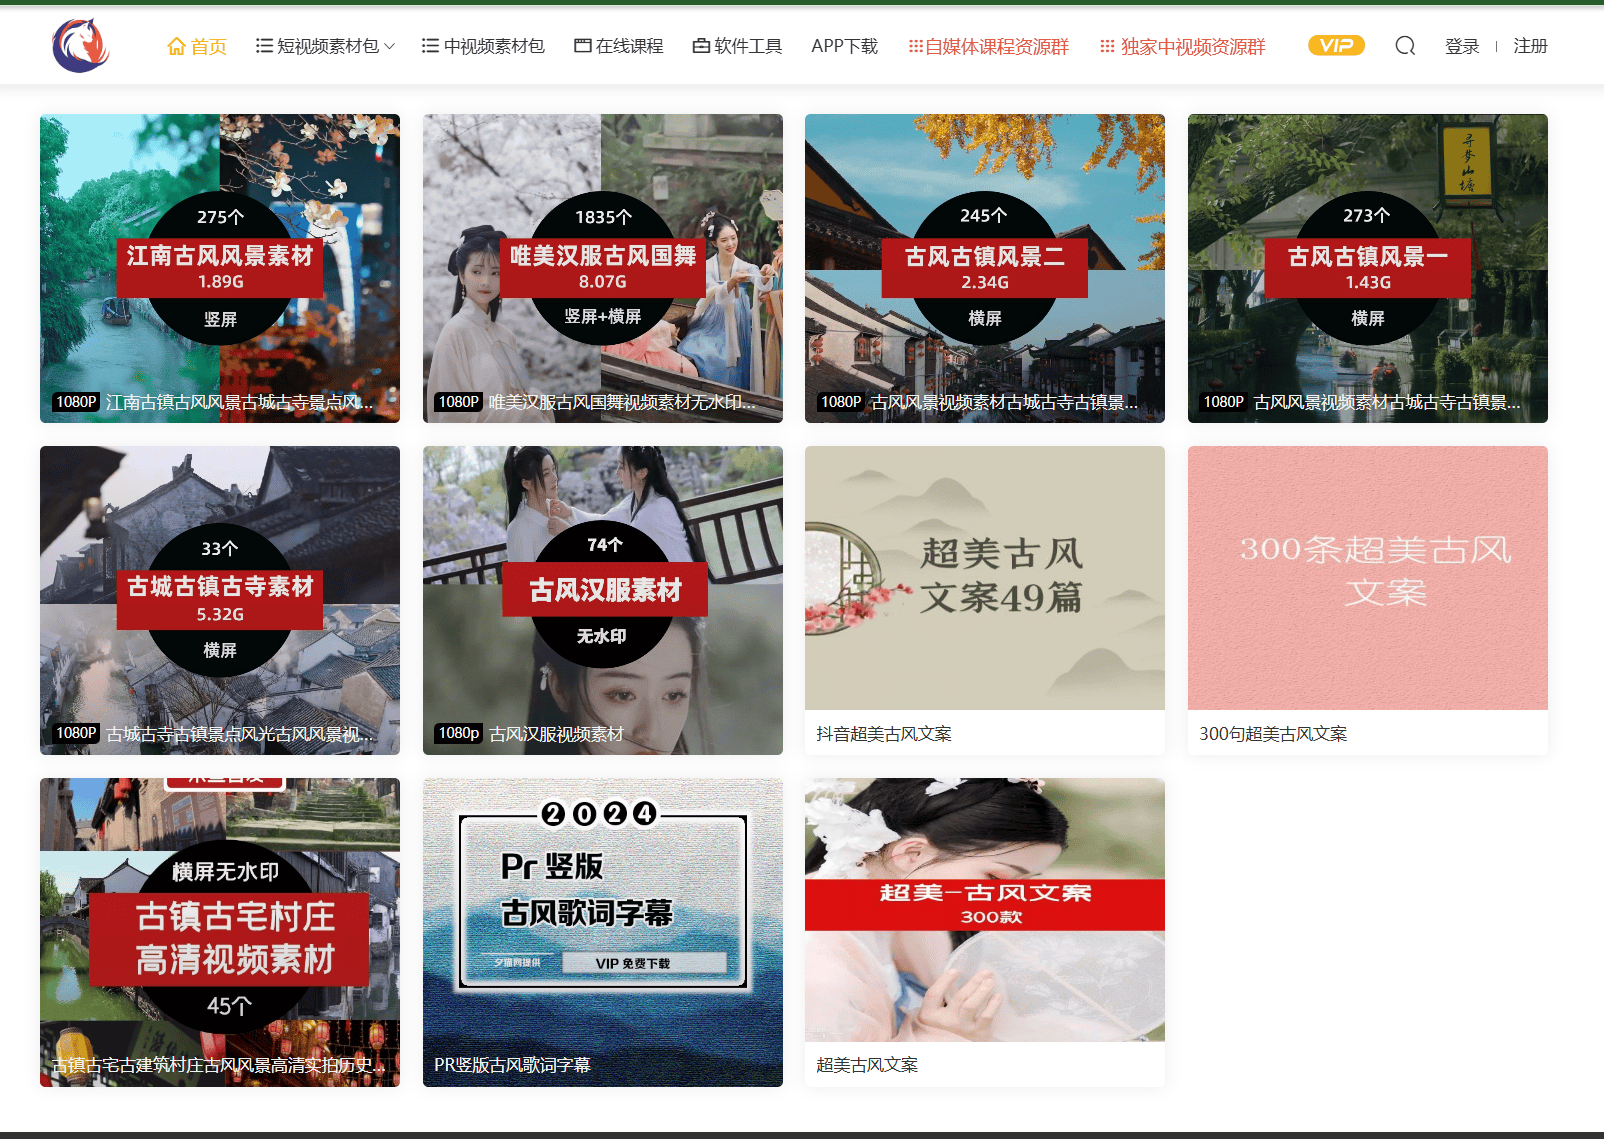Open the 抖音超美古风文案 title link

point(884,734)
